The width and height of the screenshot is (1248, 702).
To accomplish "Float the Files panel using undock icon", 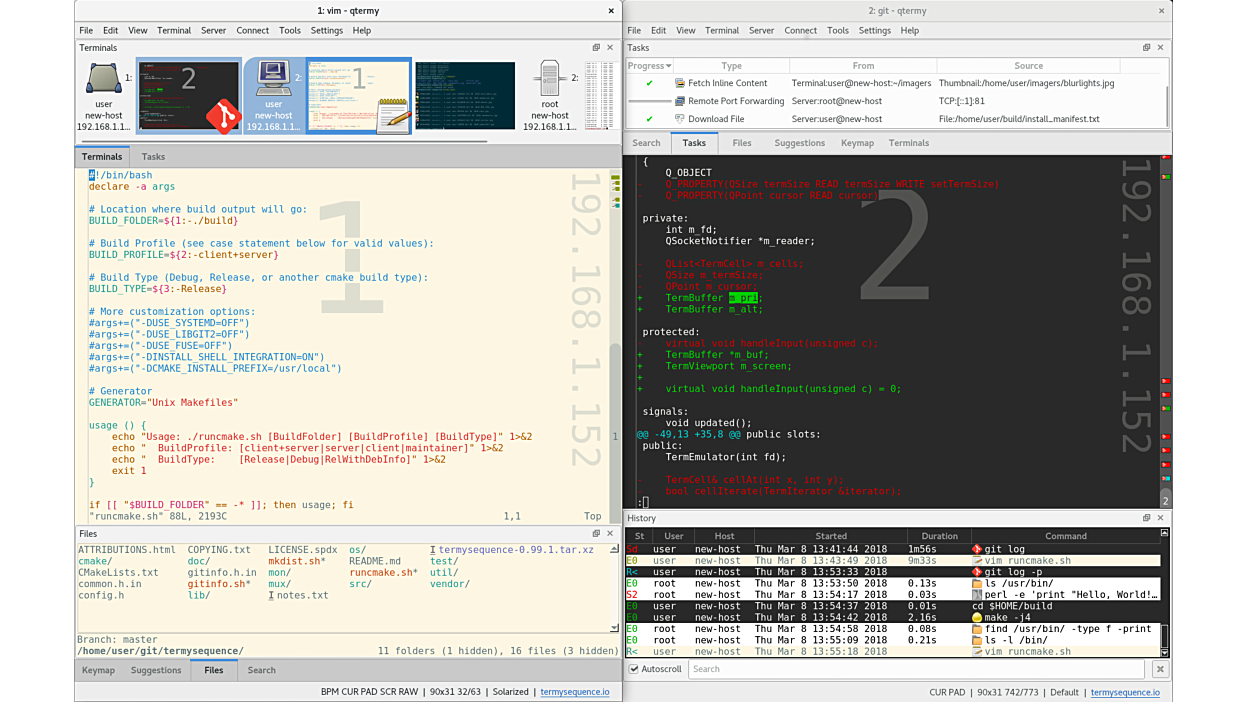I will pyautogui.click(x=596, y=534).
